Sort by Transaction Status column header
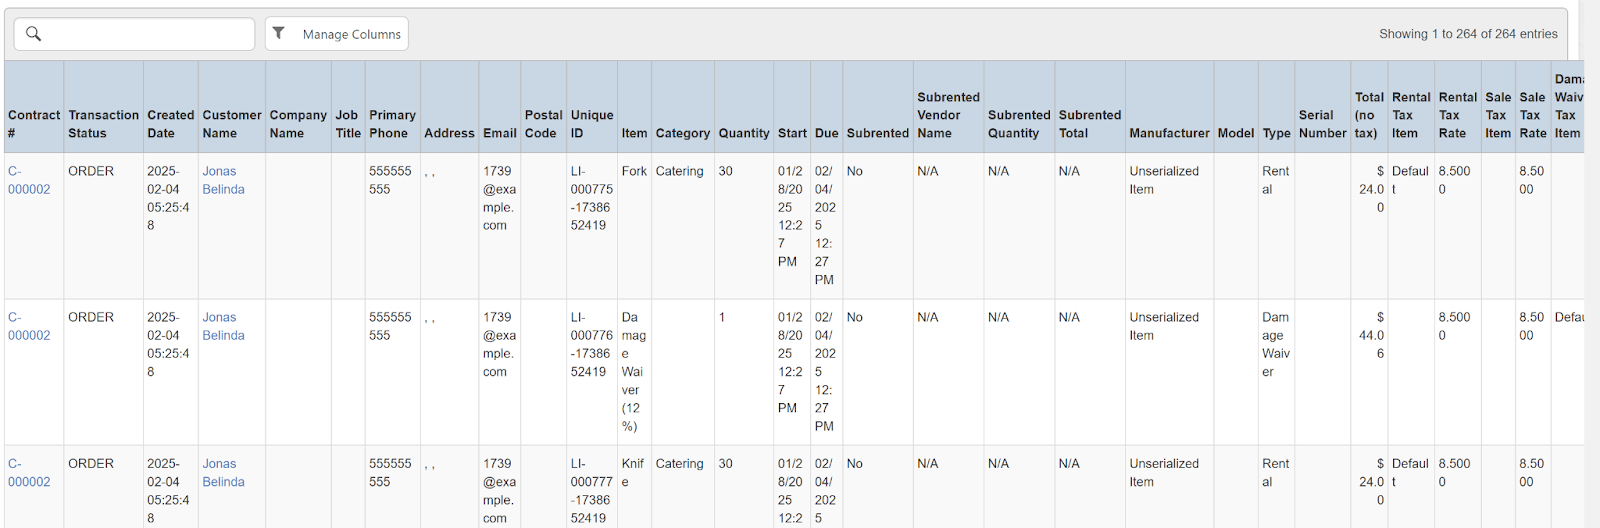The height and width of the screenshot is (528, 1600). tap(103, 124)
